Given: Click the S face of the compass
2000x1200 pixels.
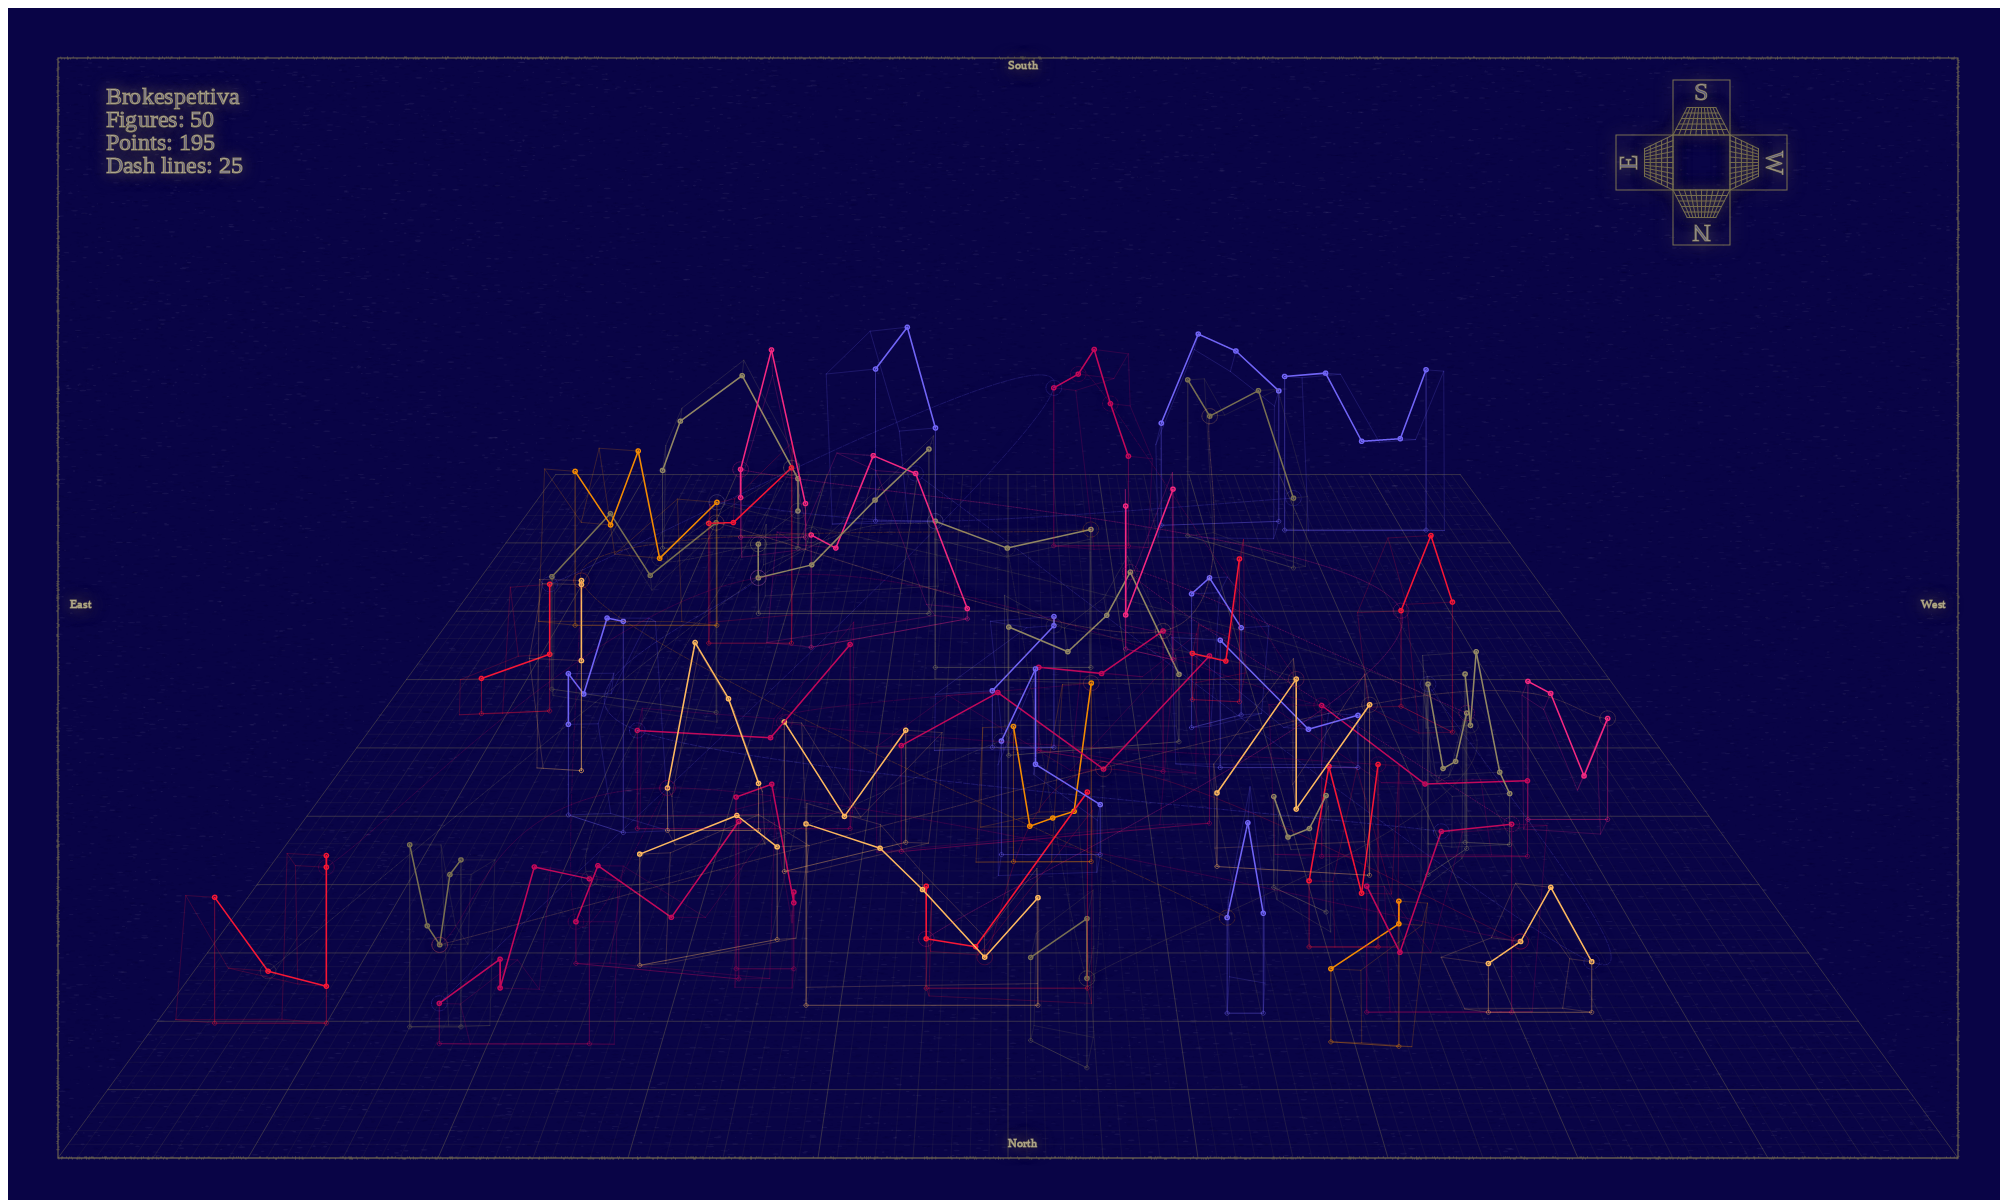Looking at the screenshot, I should point(1701,108).
